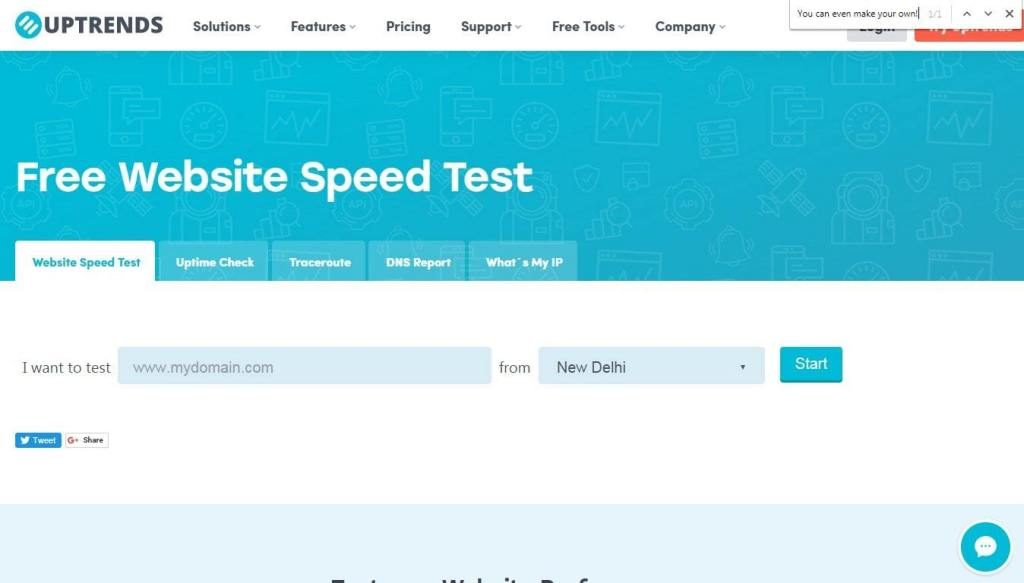Switch to the What's My IP tab

[524, 261]
